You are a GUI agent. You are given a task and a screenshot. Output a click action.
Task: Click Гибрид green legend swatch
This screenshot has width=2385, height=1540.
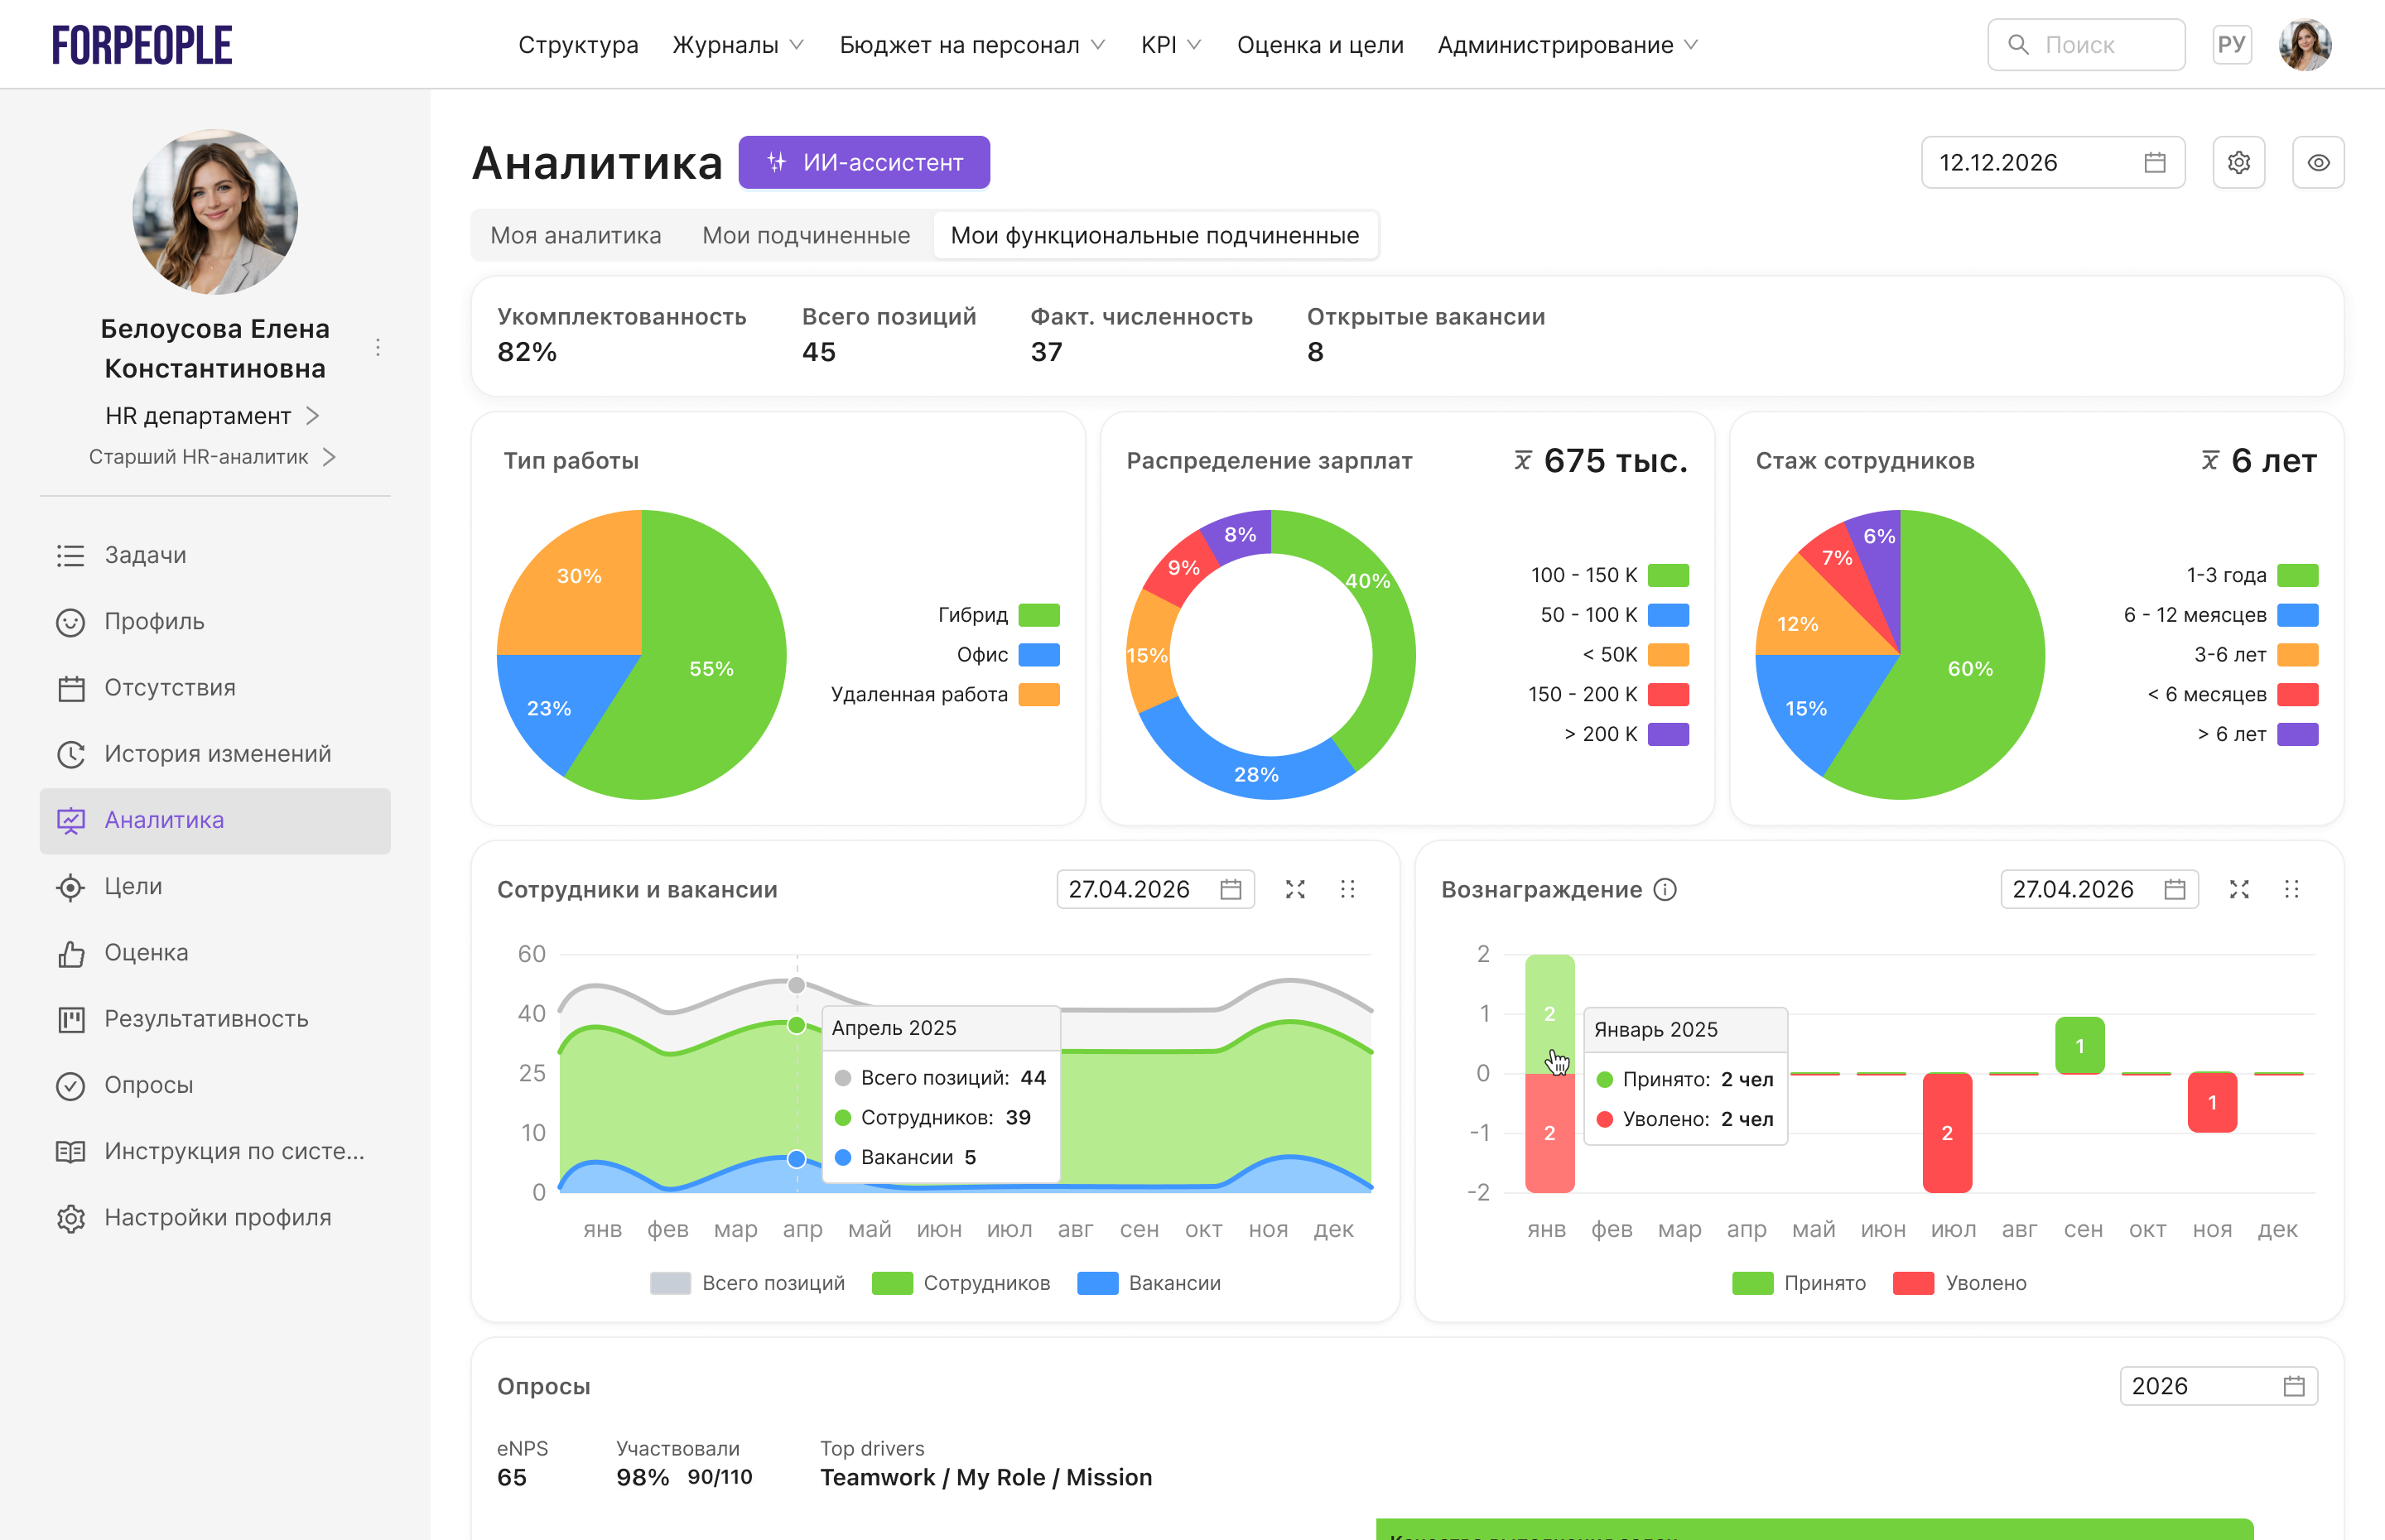pos(1038,615)
